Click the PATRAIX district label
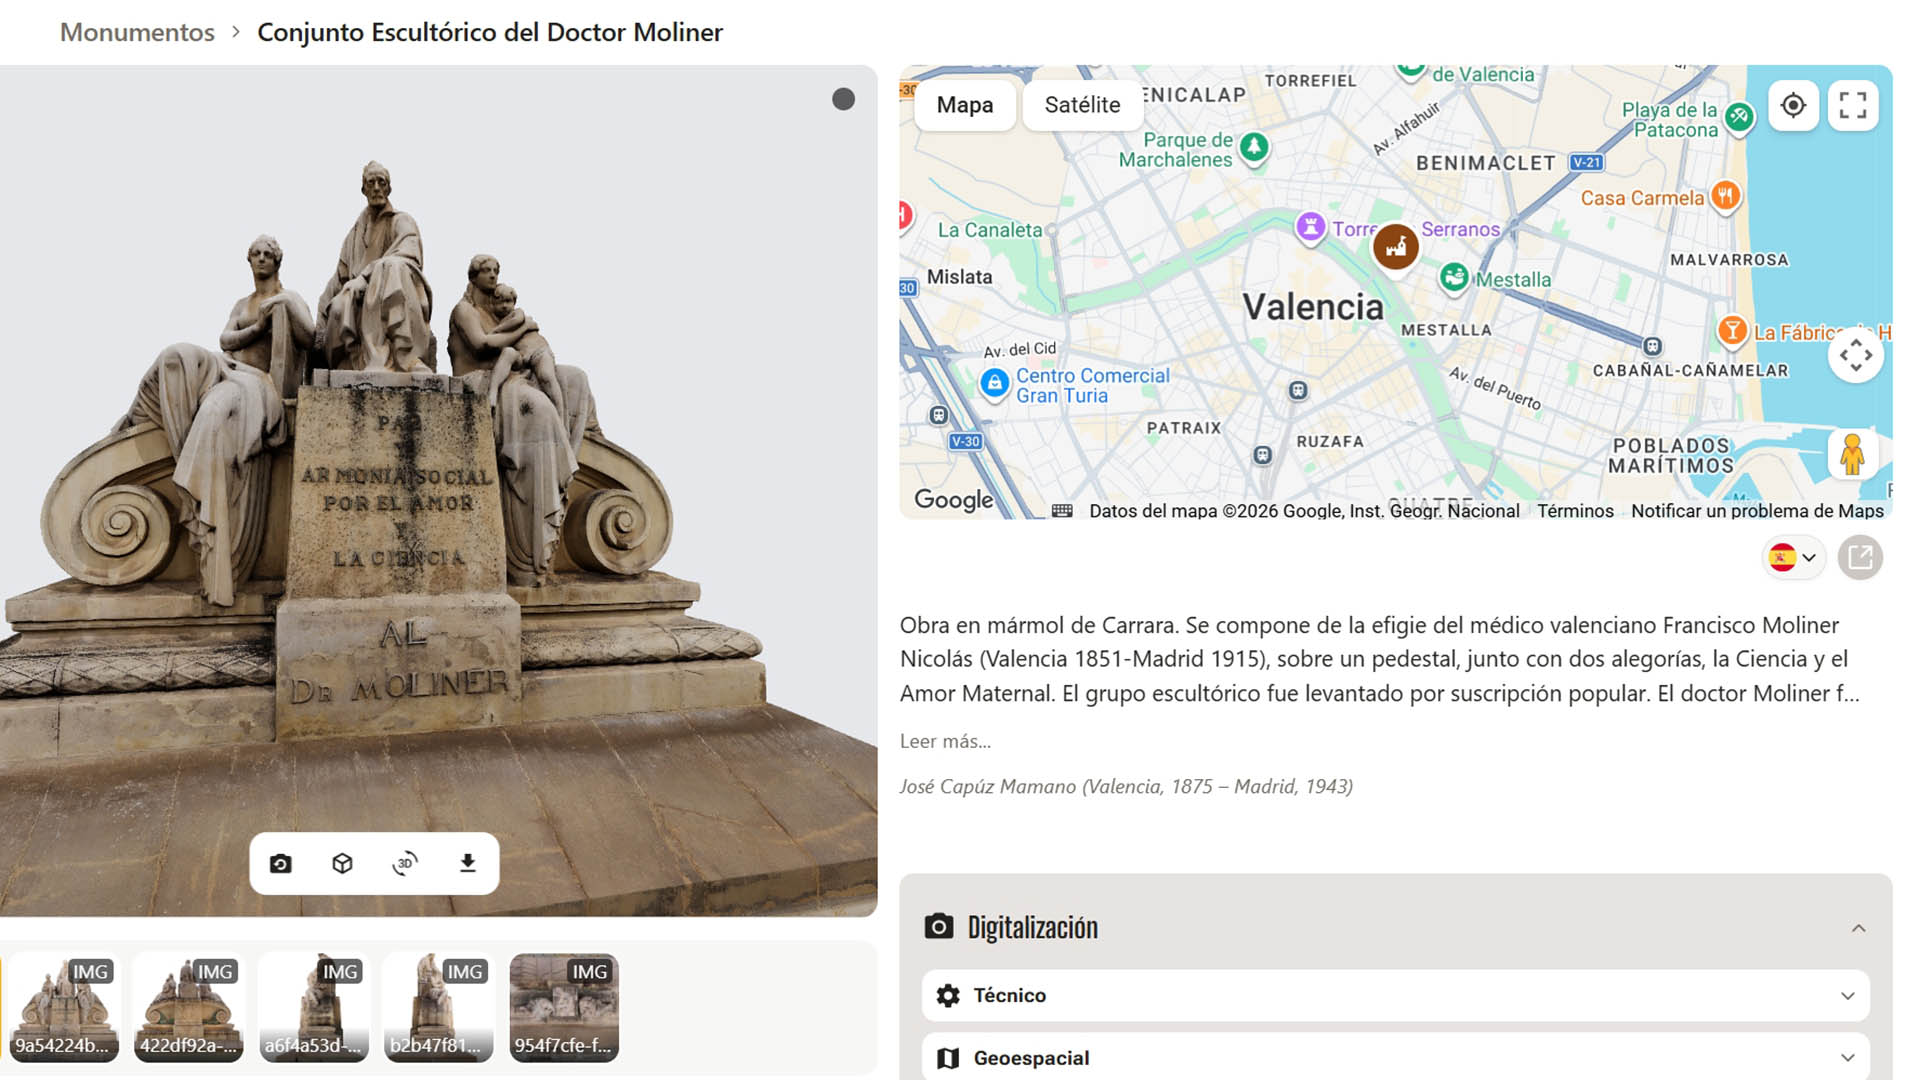The height and width of the screenshot is (1080, 1920). coord(1184,428)
